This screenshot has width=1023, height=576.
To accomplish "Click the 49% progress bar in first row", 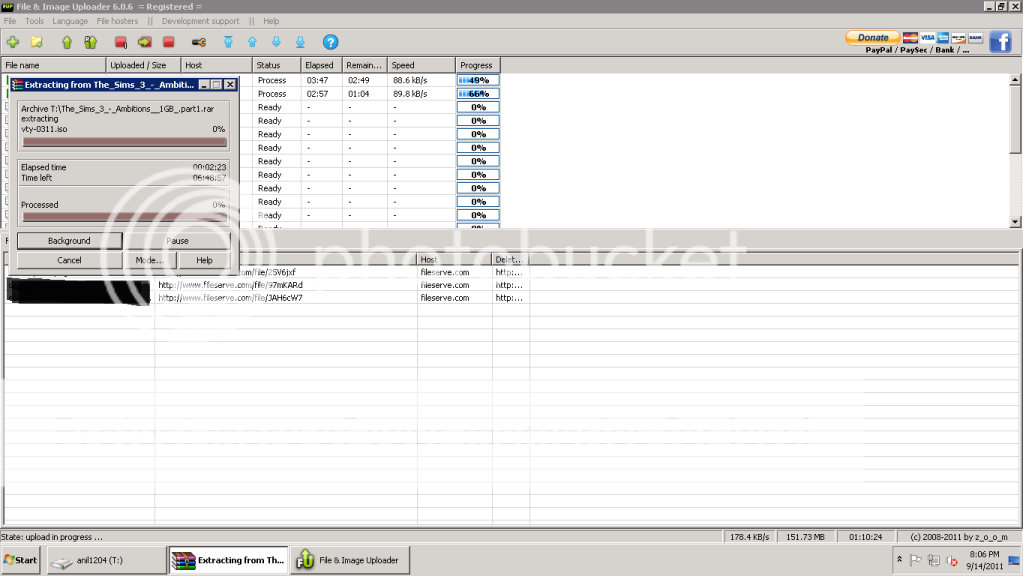I will 478,80.
